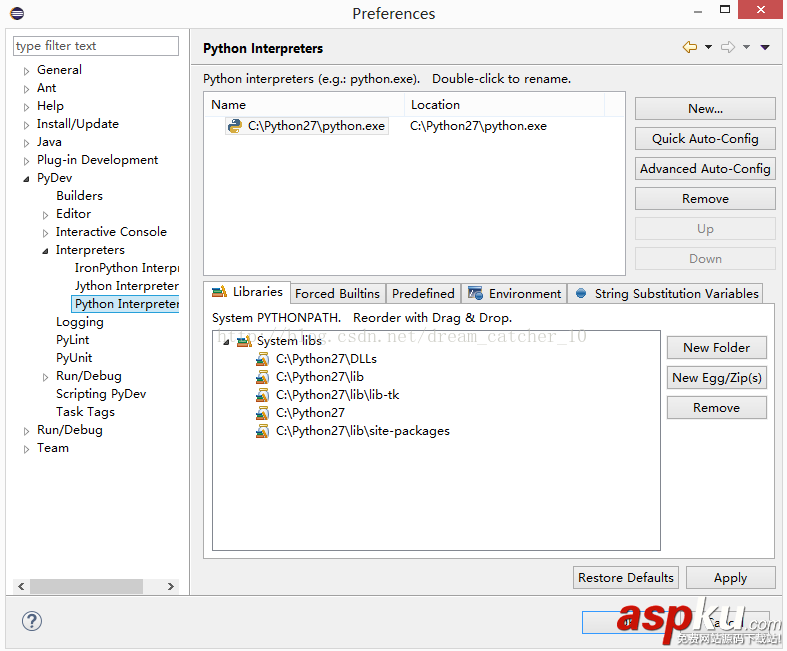Open the forward history dropdown arrow
The height and width of the screenshot is (651, 787).
point(746,47)
